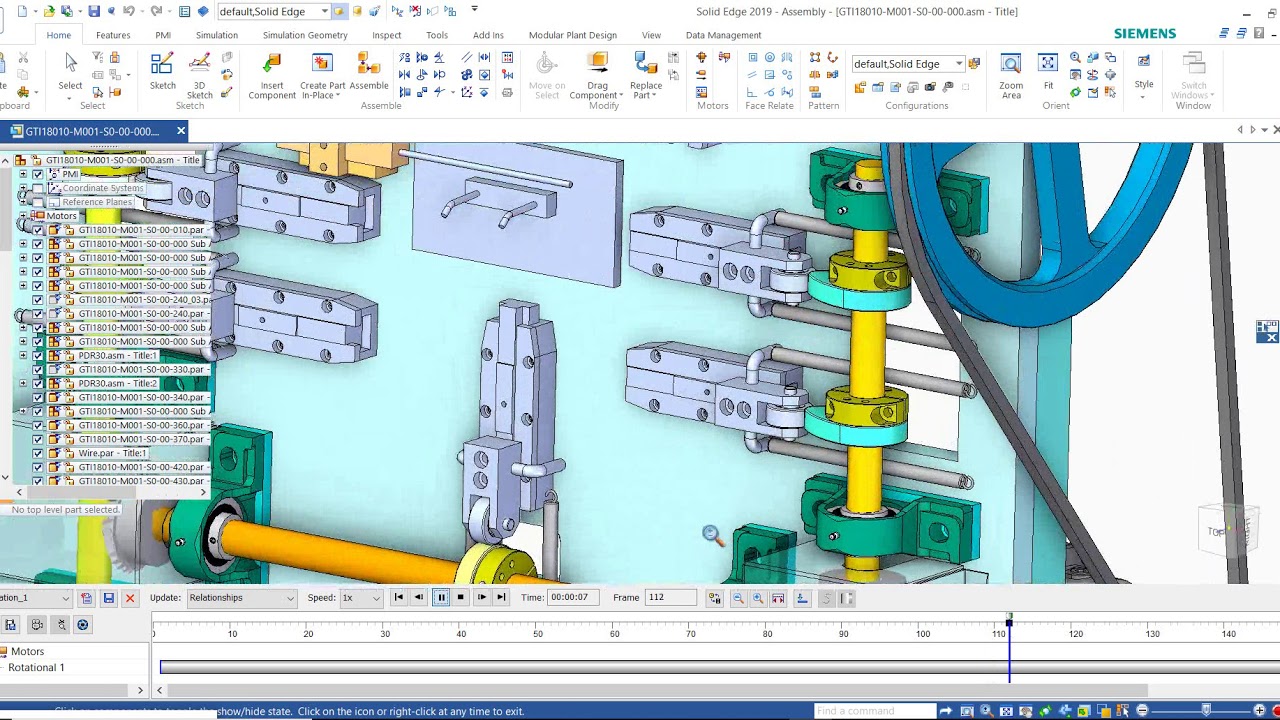Toggle checkbox for GTI18010-M001-S0-00-240_03.par
This screenshot has height=720, width=1280.
38,300
